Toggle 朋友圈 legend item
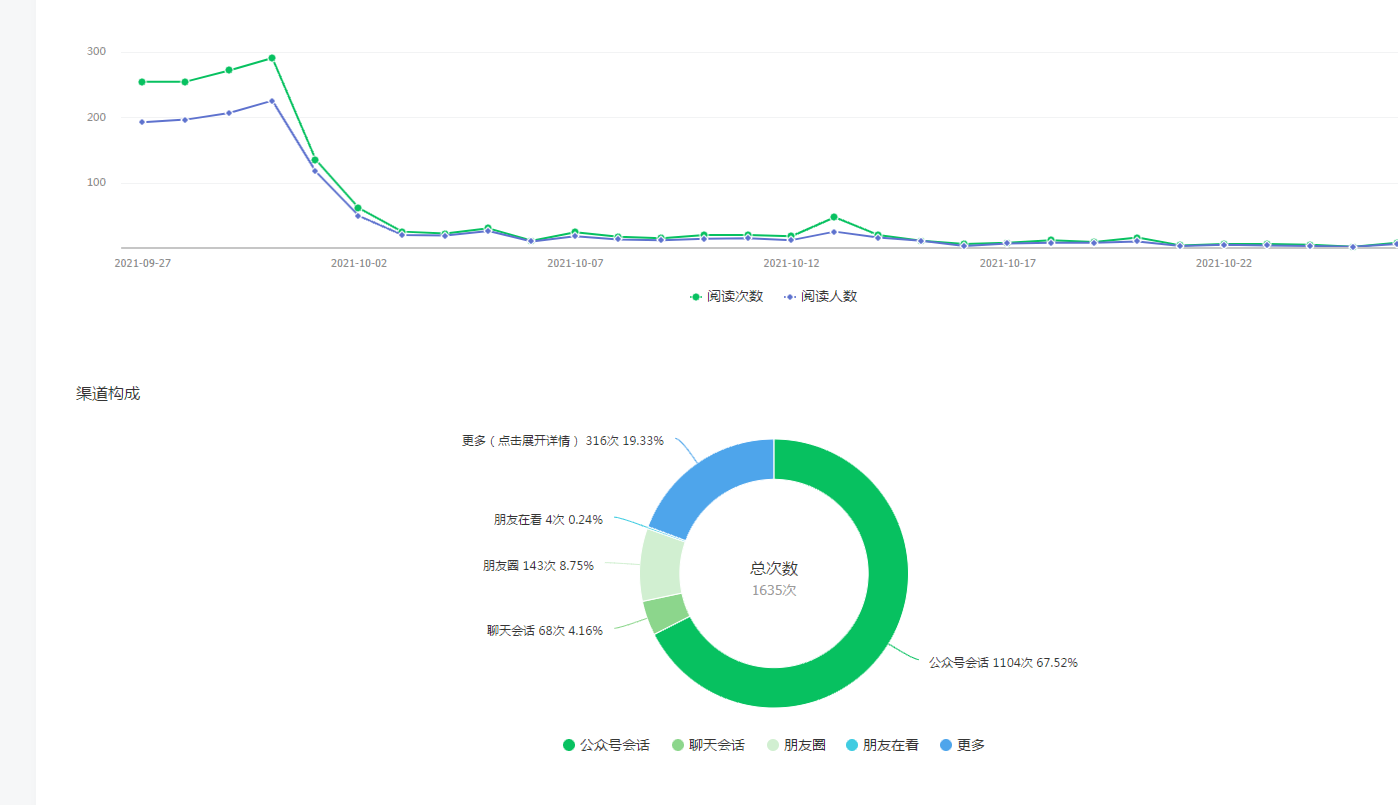 tap(796, 745)
